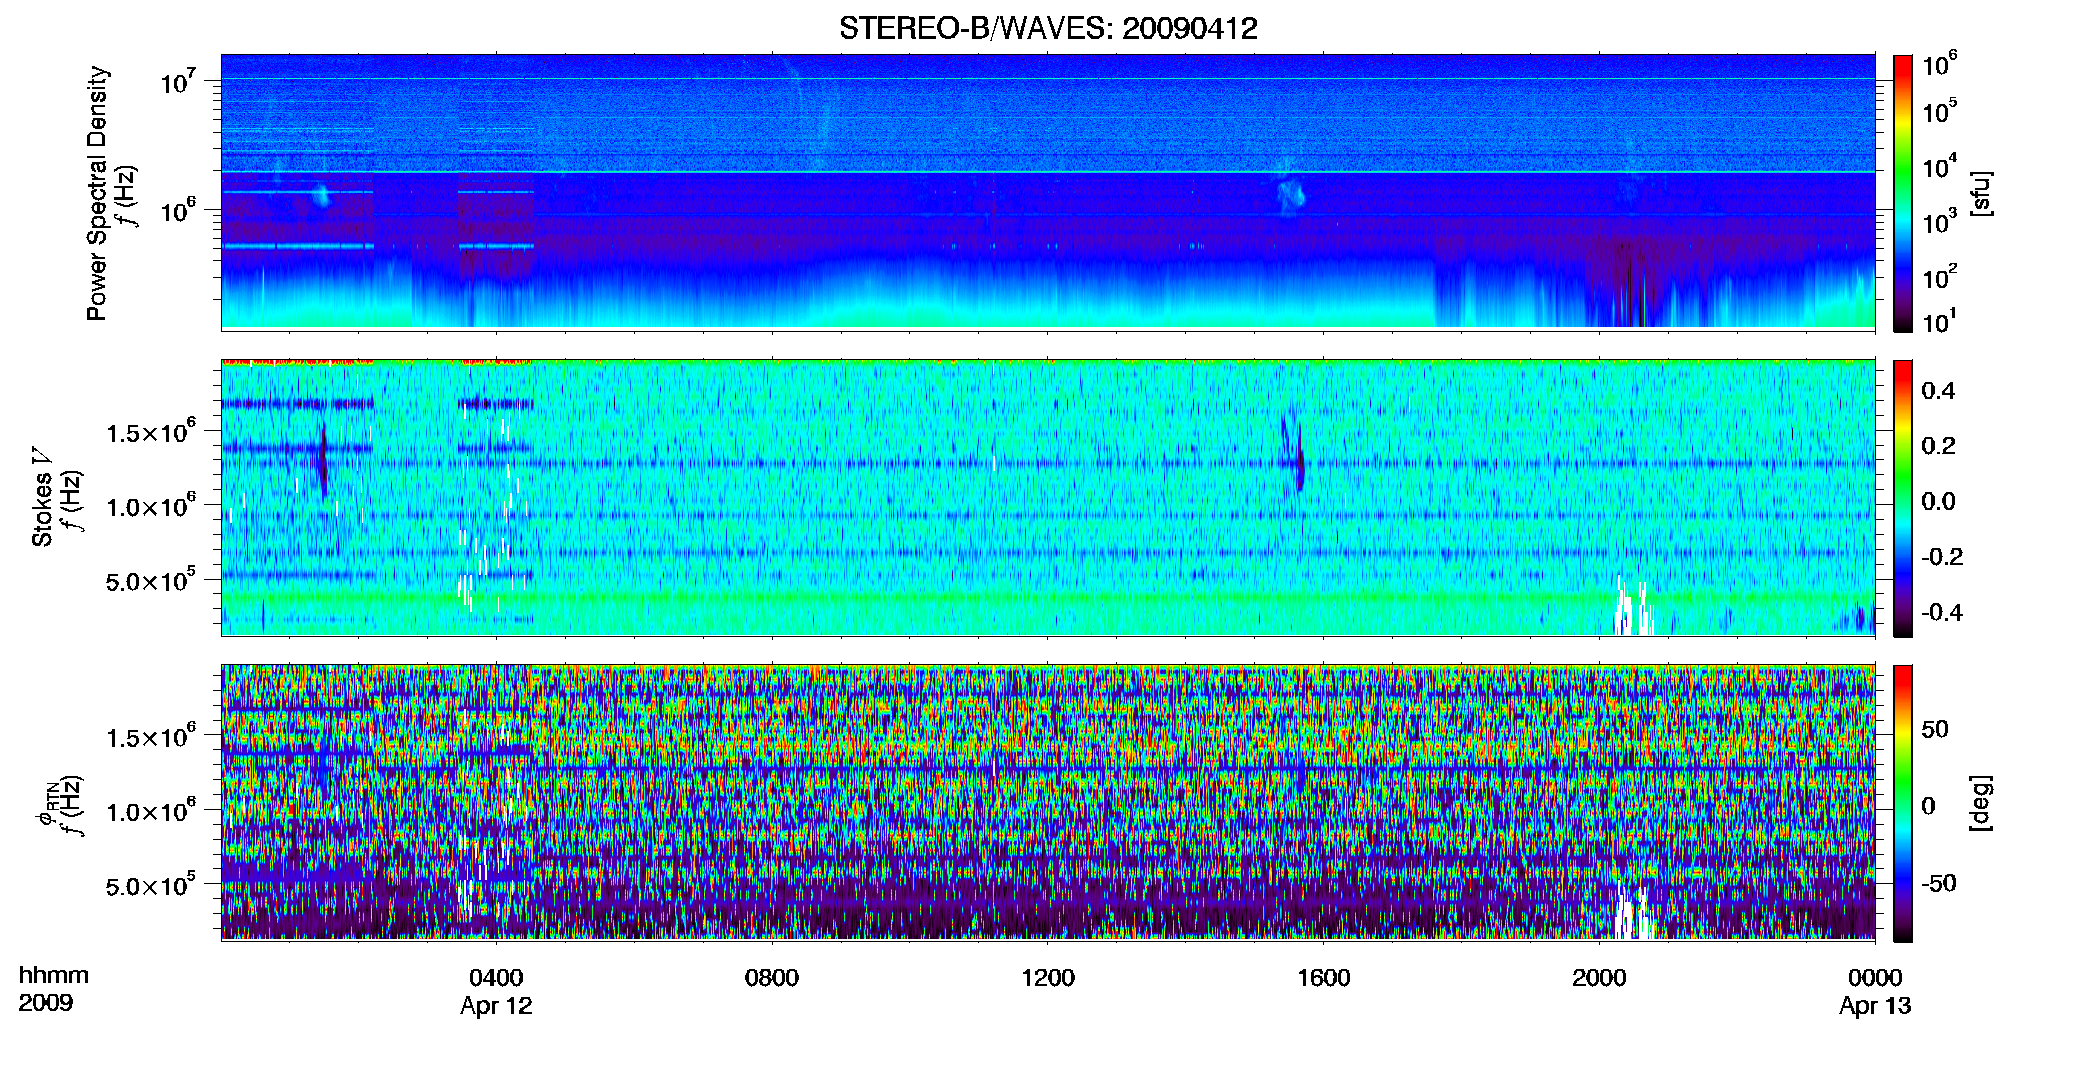Select the "Apr 13" date label
This screenshot has width=2096, height=1080.
1875,1006
